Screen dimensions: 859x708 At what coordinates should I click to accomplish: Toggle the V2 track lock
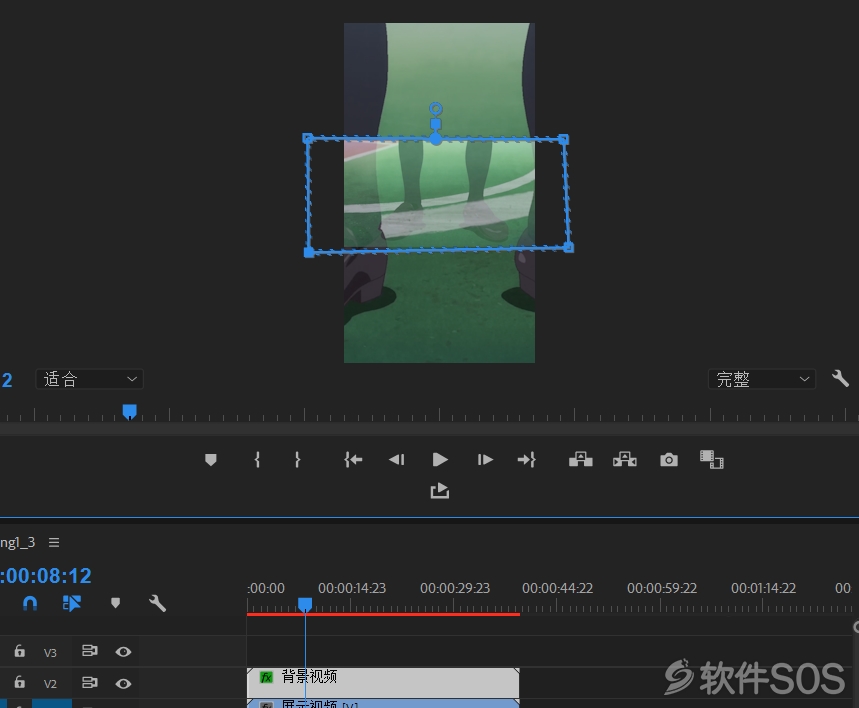[20, 683]
